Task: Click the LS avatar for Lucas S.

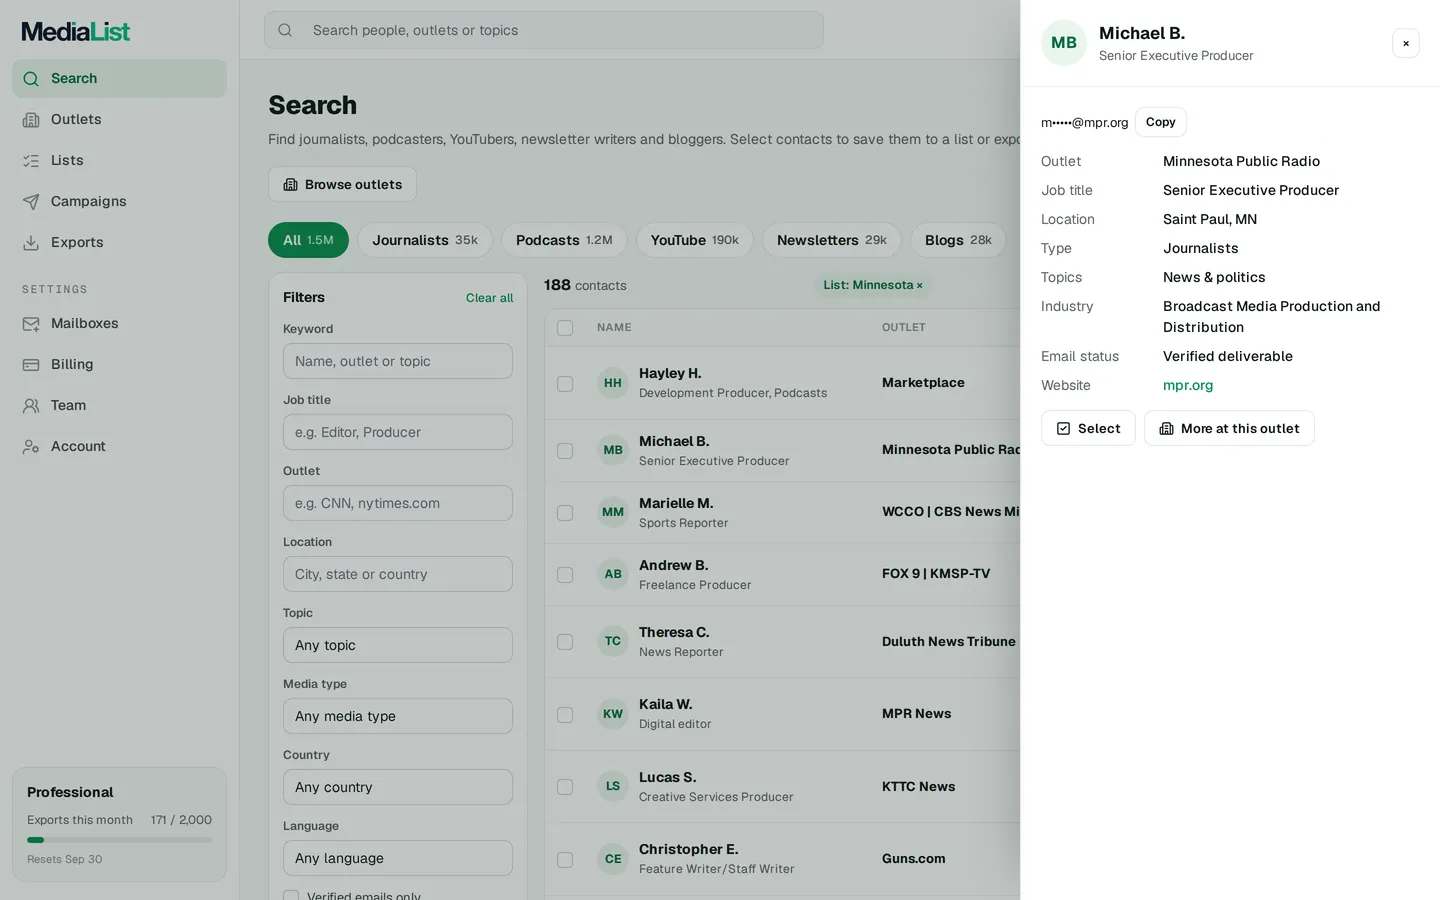Action: (613, 786)
